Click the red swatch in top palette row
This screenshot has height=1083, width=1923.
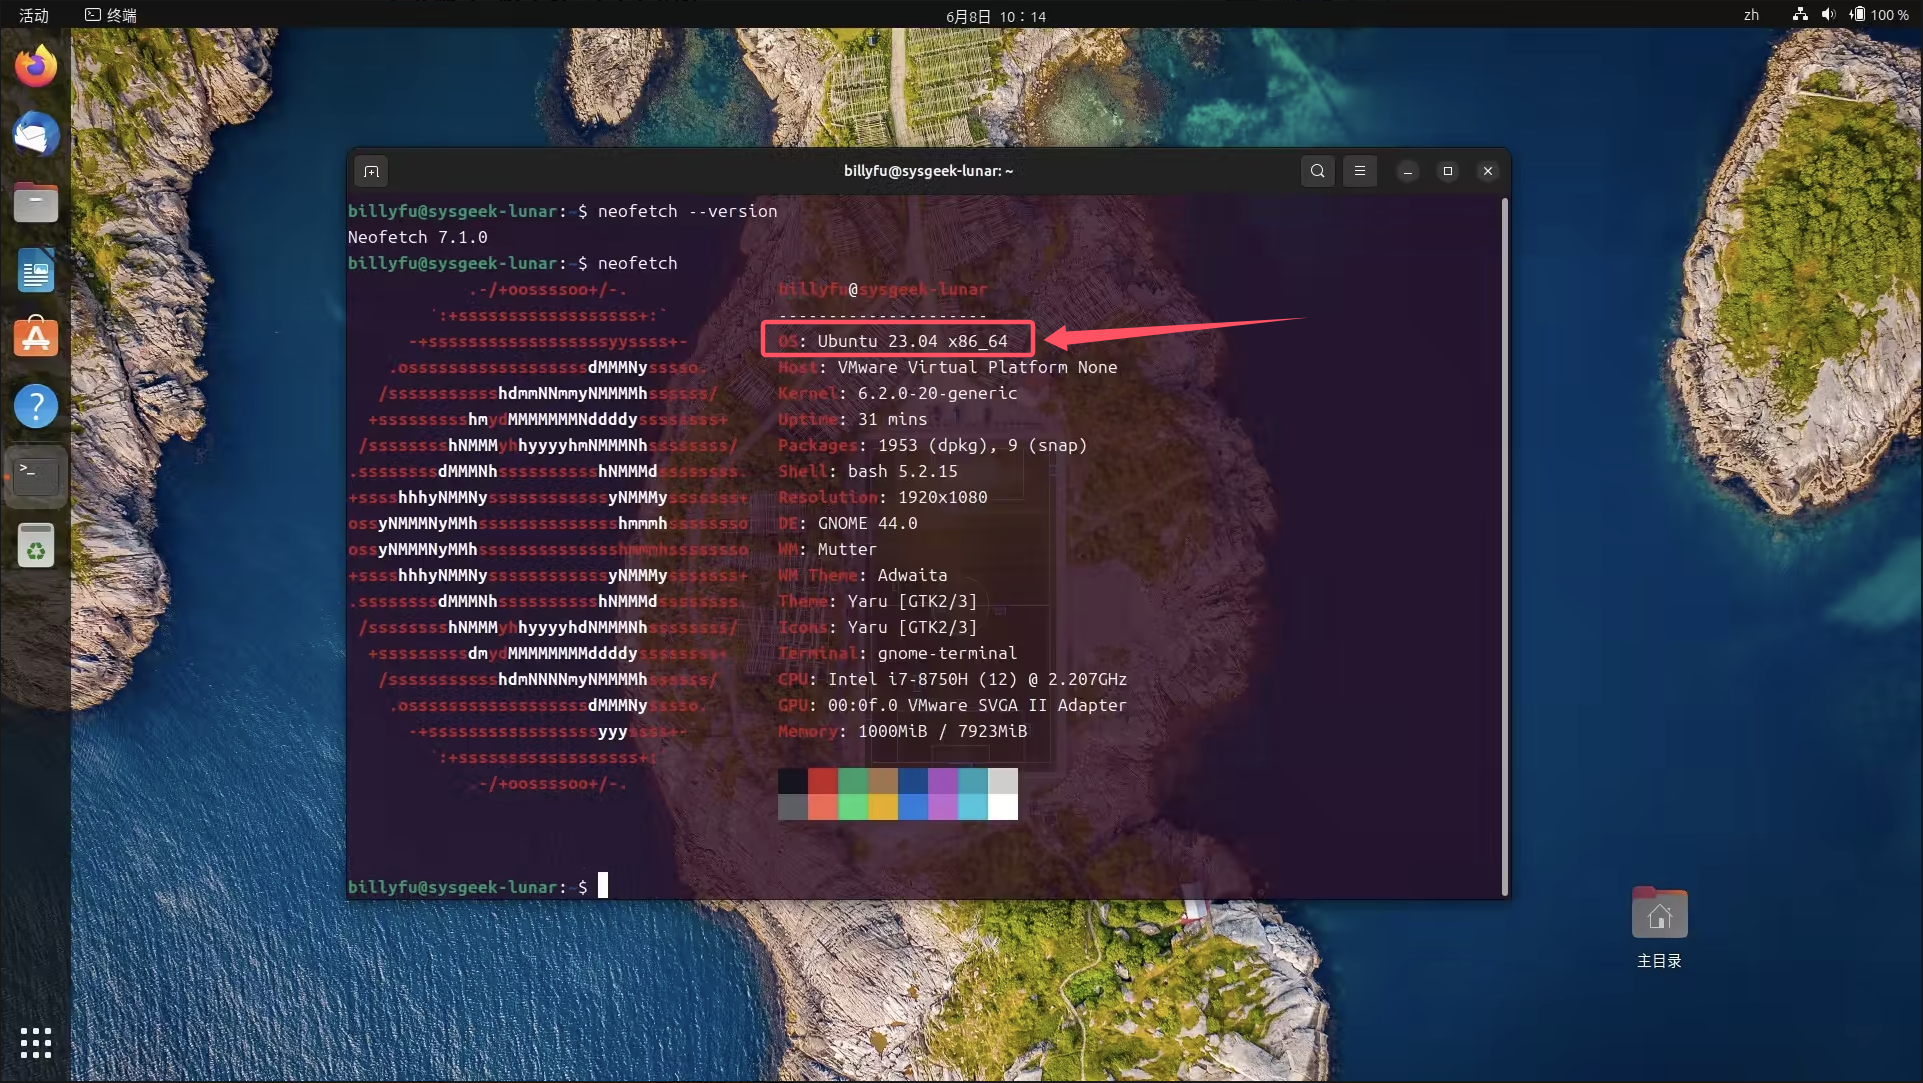823,781
